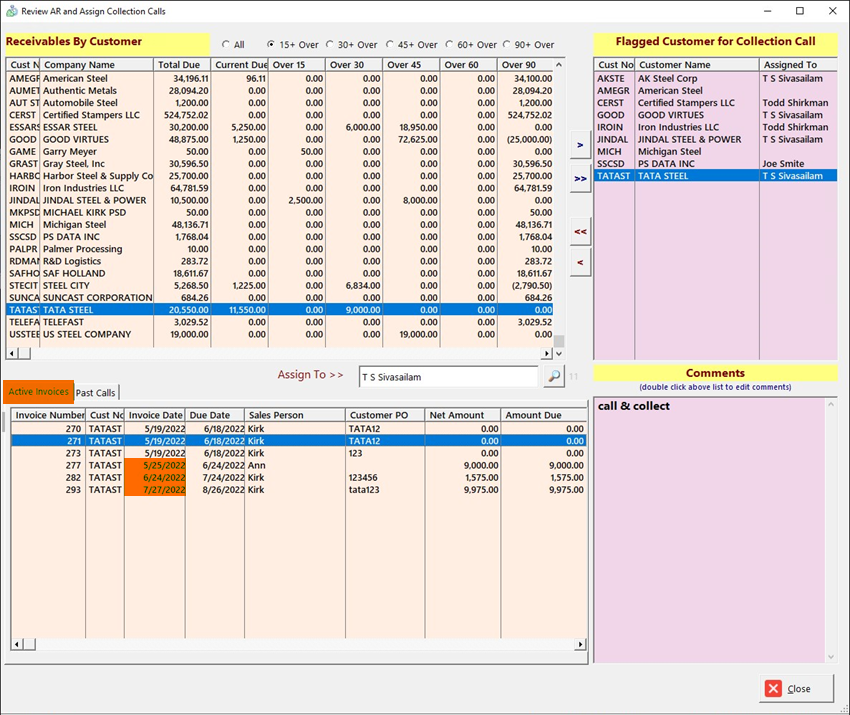Click inside the Comments text area
850x715 pixels.
coord(709,530)
